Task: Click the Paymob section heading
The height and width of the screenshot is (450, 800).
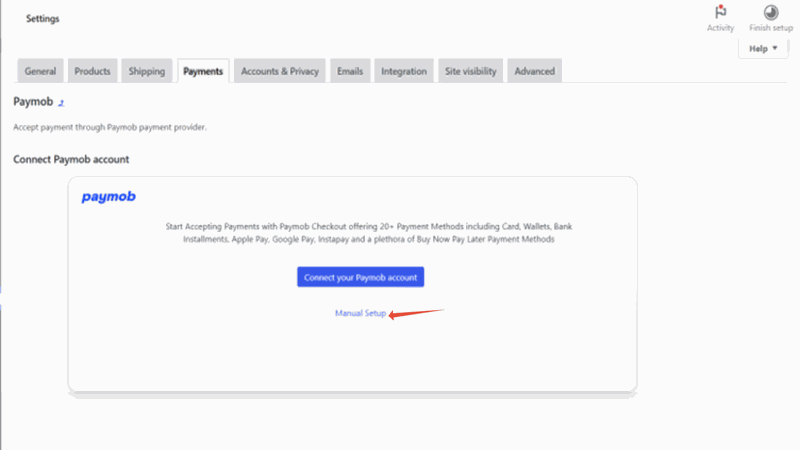Action: [33, 102]
